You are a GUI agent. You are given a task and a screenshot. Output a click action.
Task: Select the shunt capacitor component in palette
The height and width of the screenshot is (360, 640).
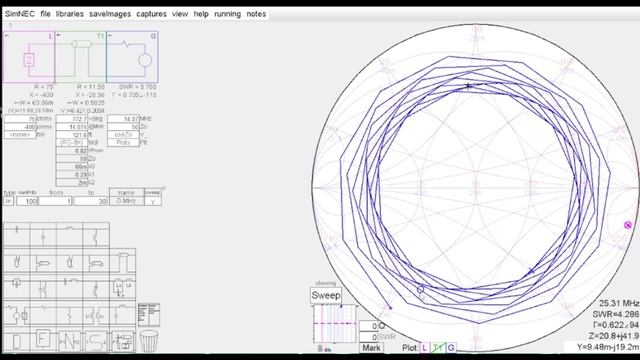coord(43,235)
